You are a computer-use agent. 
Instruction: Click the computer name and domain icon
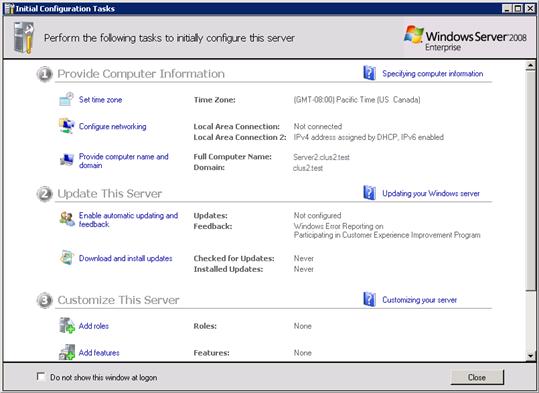(x=66, y=160)
